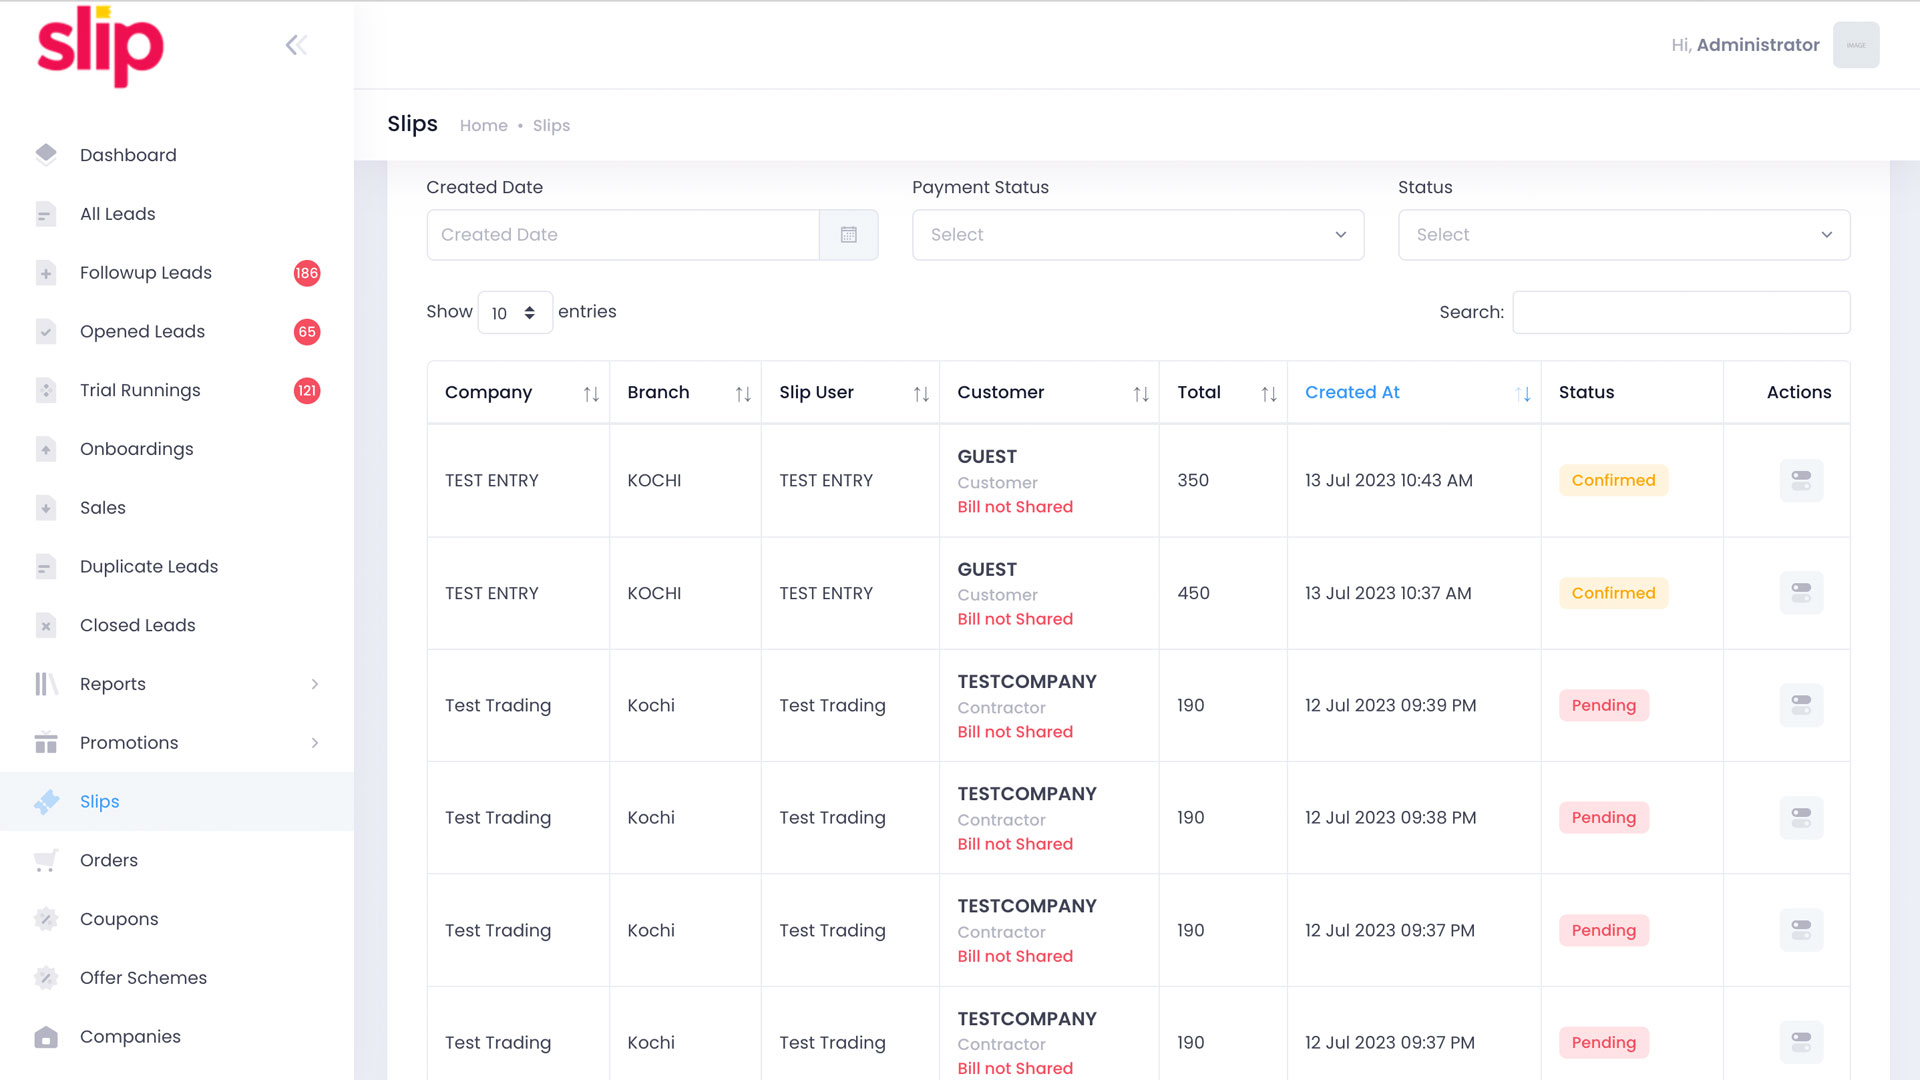Expand the Promotions submenu arrow
1920x1080 pixels.
click(315, 743)
